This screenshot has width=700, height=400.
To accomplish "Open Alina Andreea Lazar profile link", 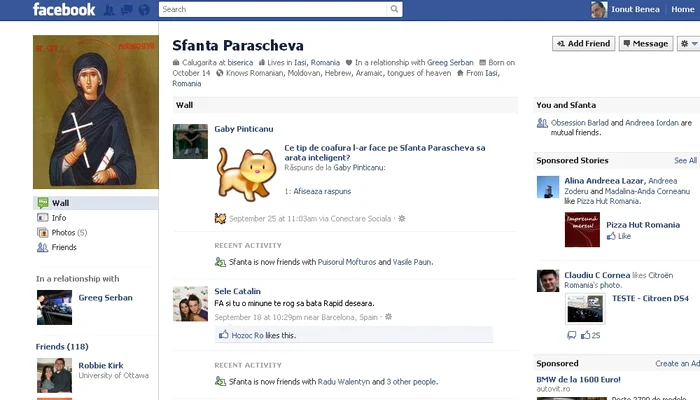I will tap(604, 181).
